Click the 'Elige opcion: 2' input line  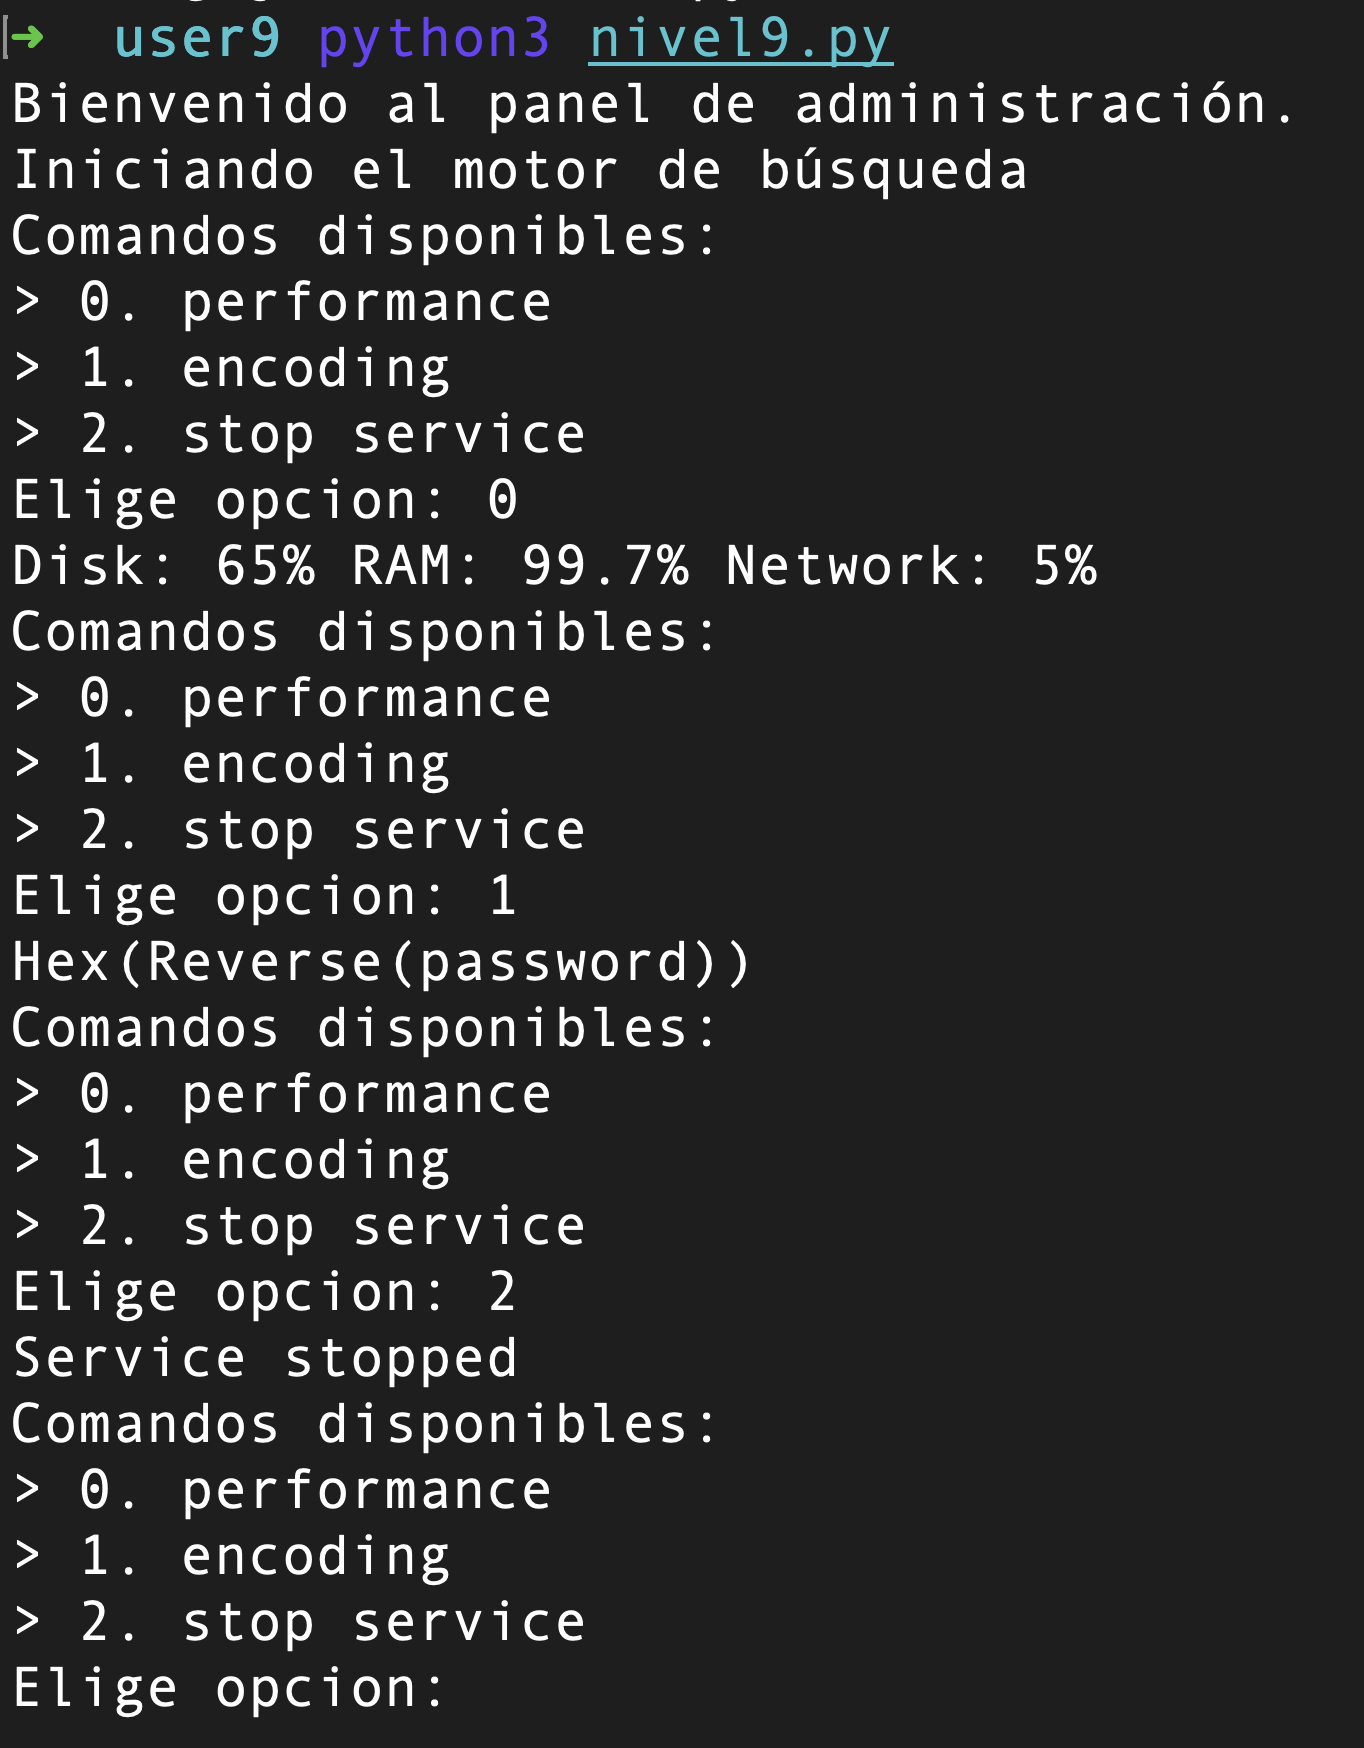click(x=265, y=1293)
